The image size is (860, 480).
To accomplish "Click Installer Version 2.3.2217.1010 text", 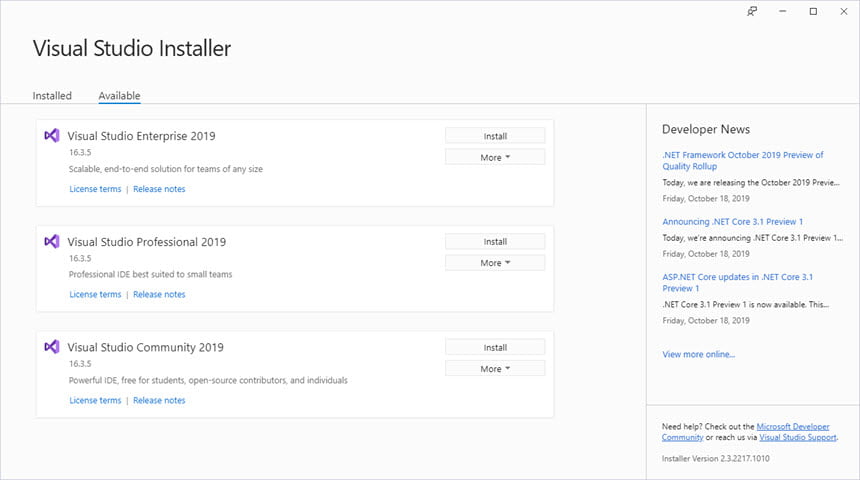I will [x=715, y=458].
